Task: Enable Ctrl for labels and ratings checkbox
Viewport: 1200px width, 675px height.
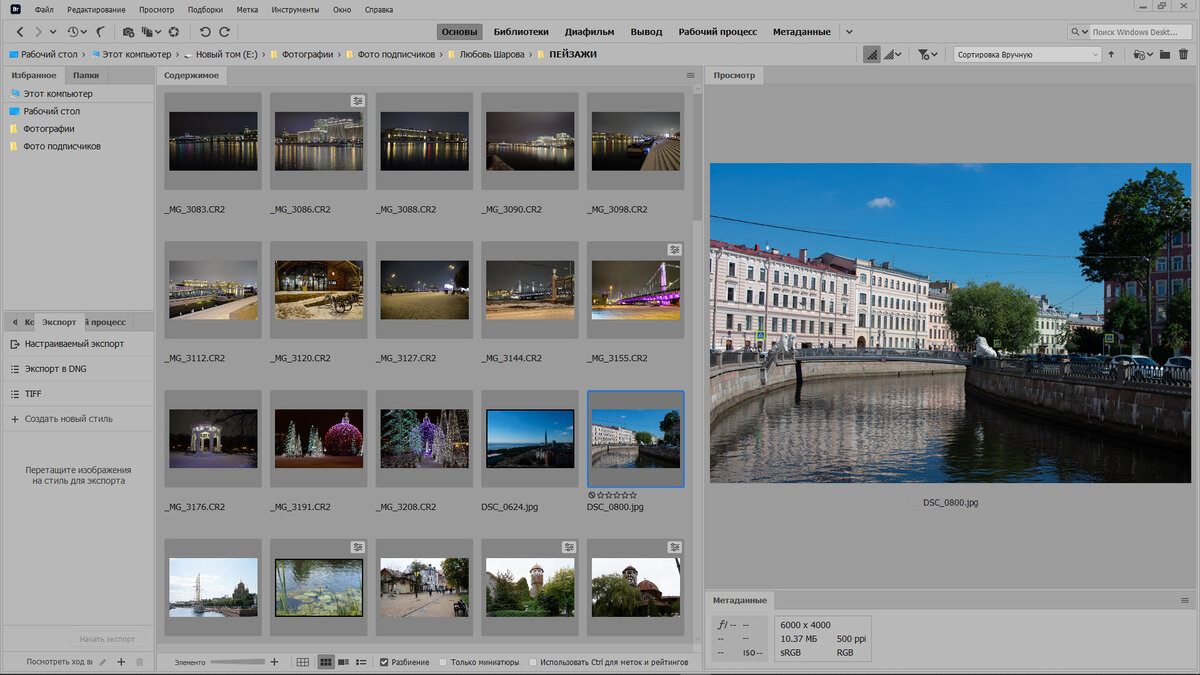Action: tap(532, 662)
